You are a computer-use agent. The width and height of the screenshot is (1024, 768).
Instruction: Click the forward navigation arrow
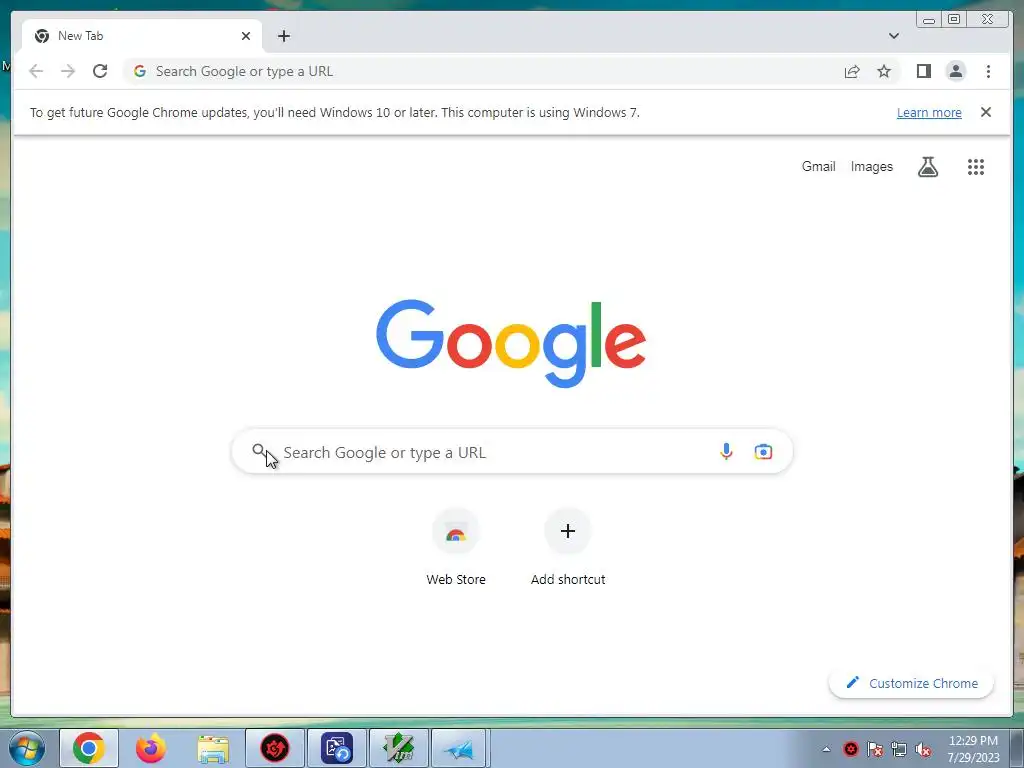tap(68, 71)
